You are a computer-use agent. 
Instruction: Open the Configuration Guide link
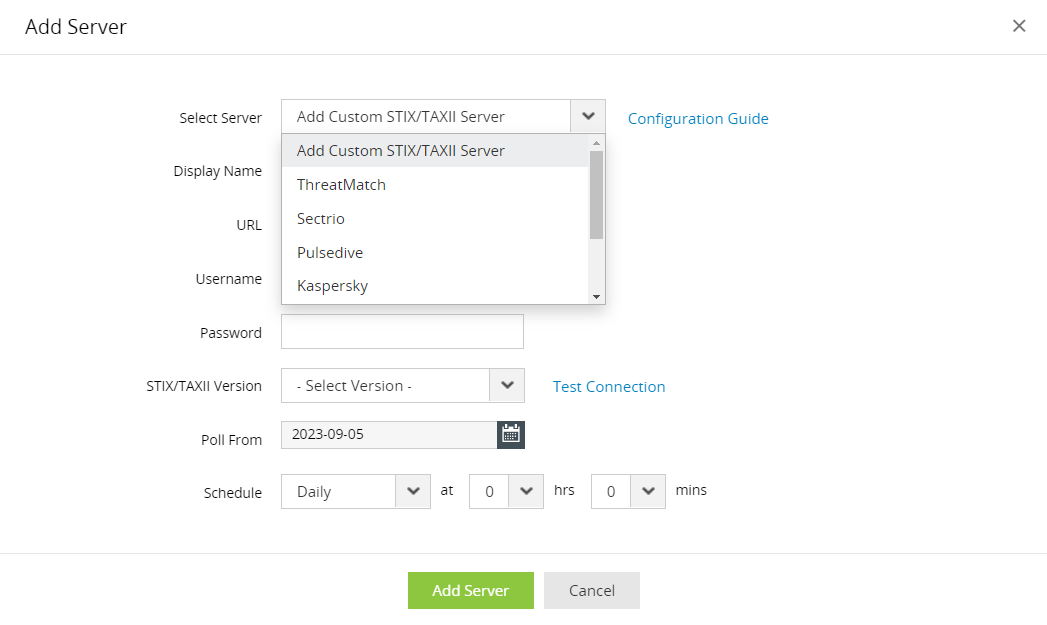pos(698,118)
